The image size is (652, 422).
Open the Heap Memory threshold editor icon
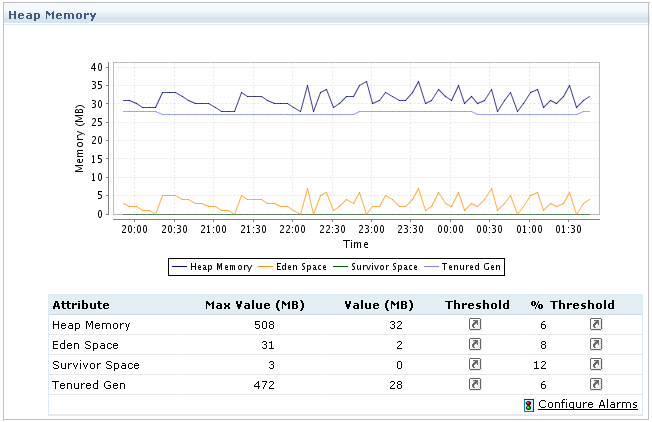point(477,325)
